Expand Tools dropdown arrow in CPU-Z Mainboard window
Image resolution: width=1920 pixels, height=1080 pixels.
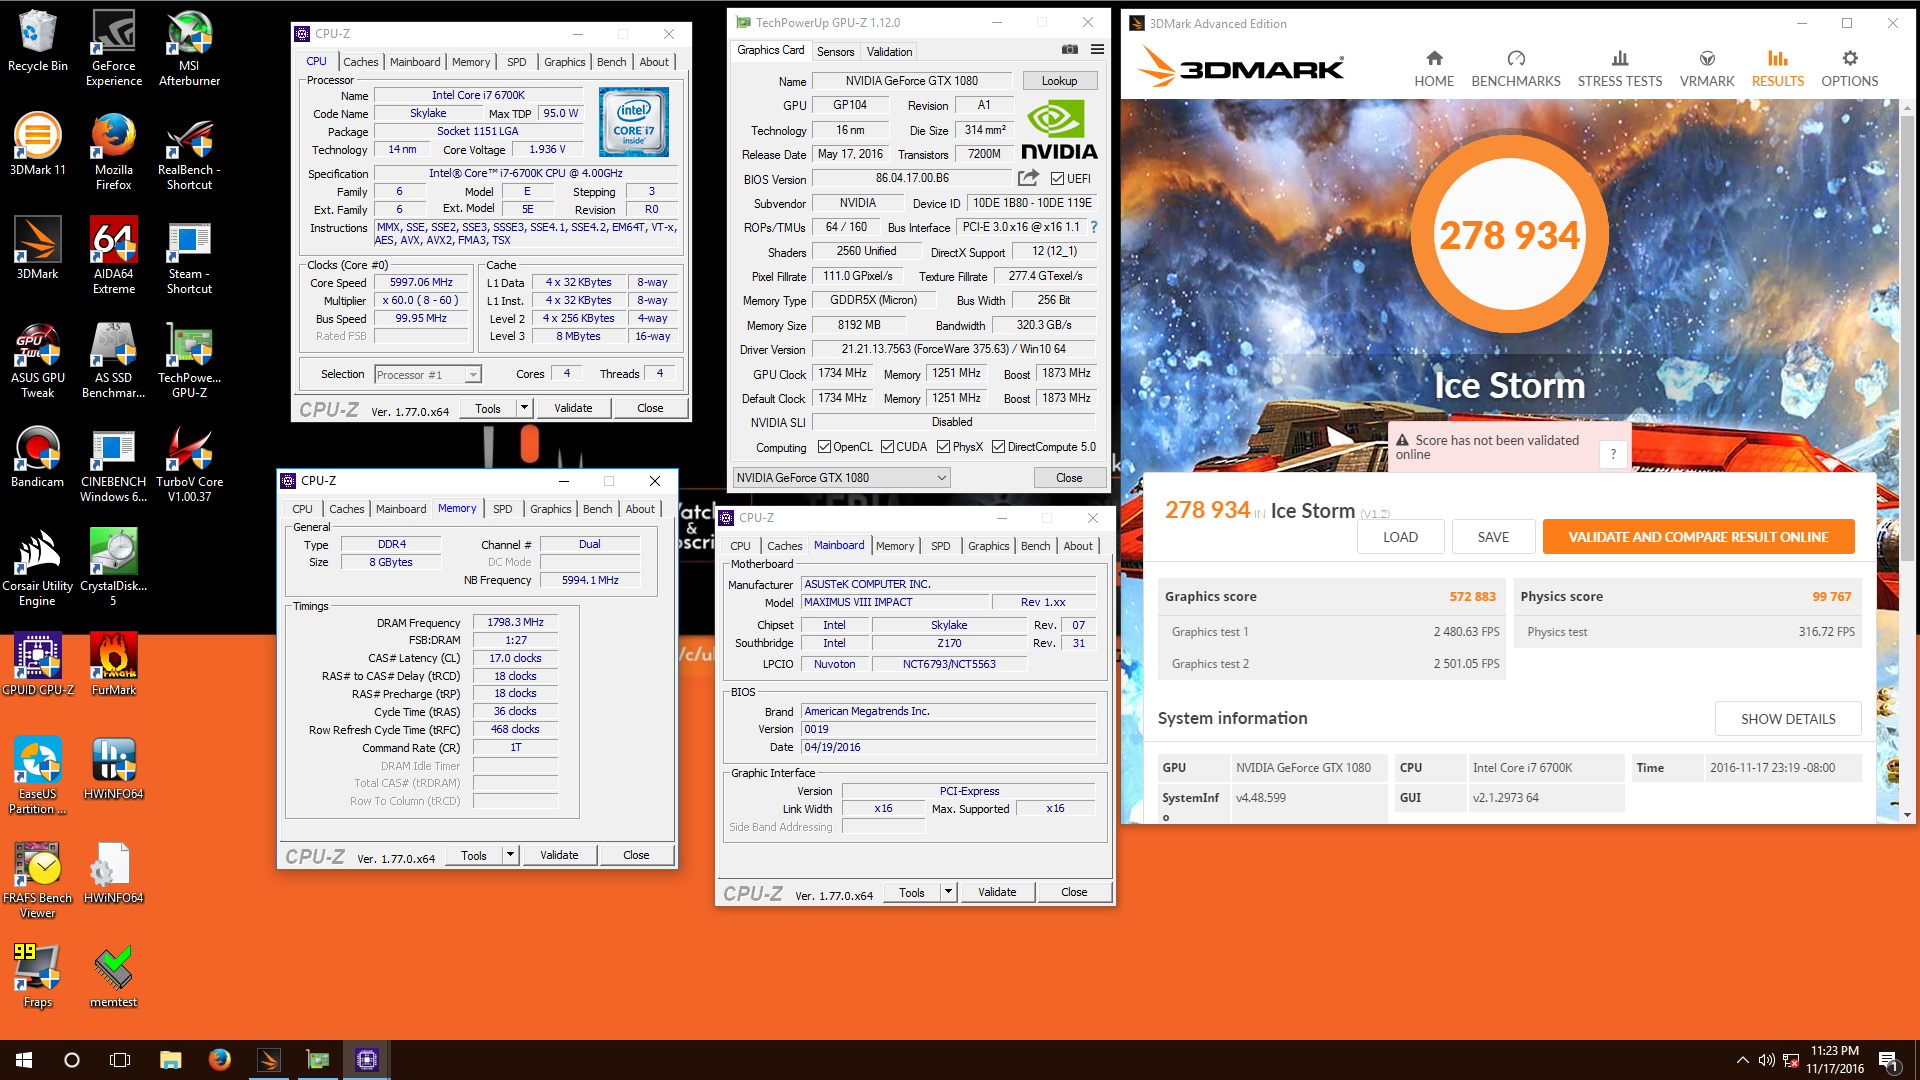coord(948,892)
